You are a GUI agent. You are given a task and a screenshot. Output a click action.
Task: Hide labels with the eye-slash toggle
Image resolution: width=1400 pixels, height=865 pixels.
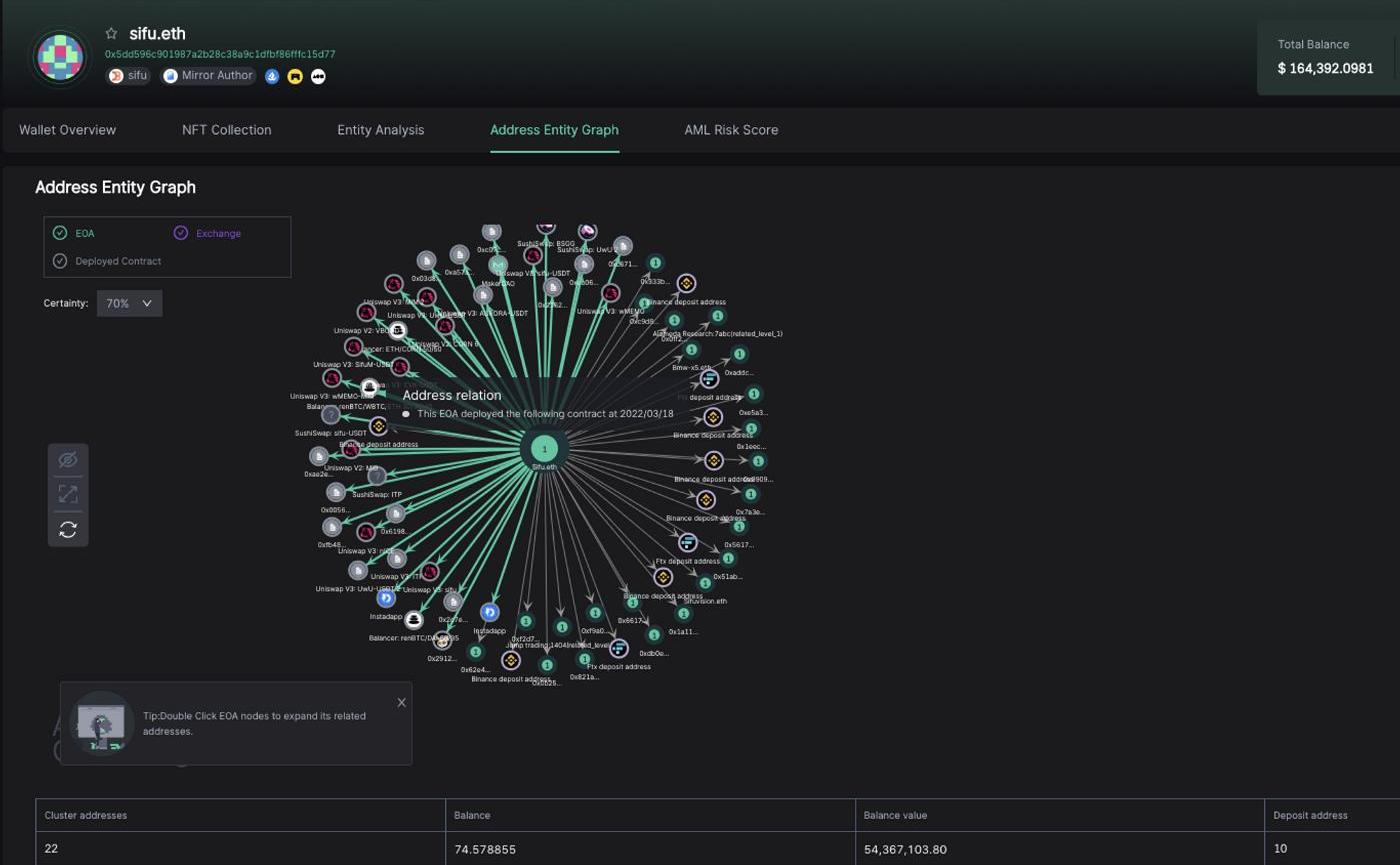click(x=68, y=460)
